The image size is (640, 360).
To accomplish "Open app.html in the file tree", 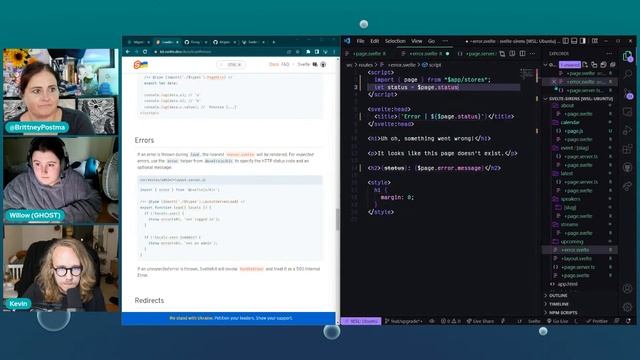I will 567,284.
